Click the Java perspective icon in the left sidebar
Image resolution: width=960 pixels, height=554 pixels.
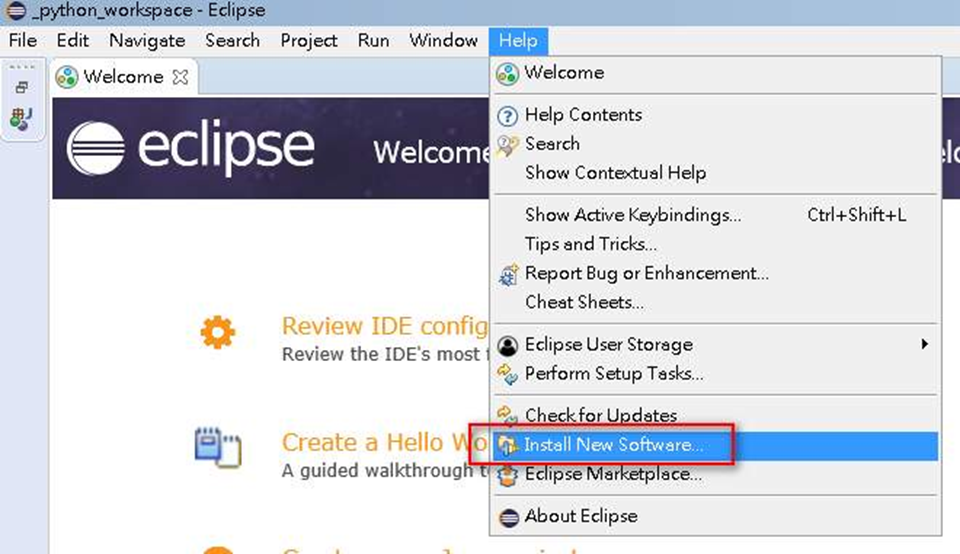(x=21, y=119)
